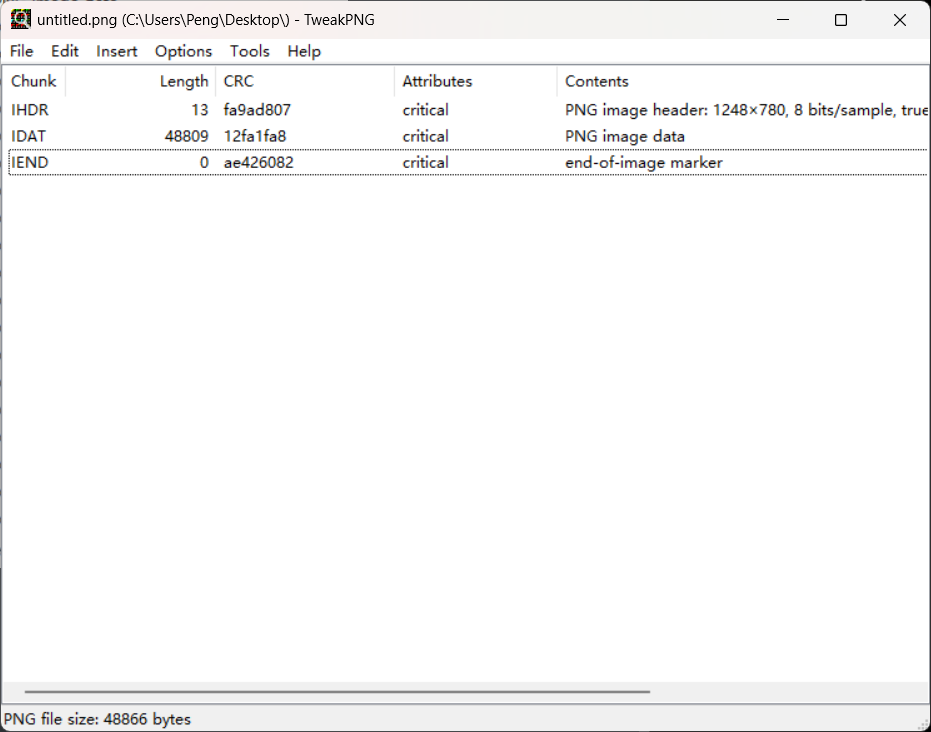The width and height of the screenshot is (931, 732).
Task: Click CRC value ae426082
Action: 258,162
